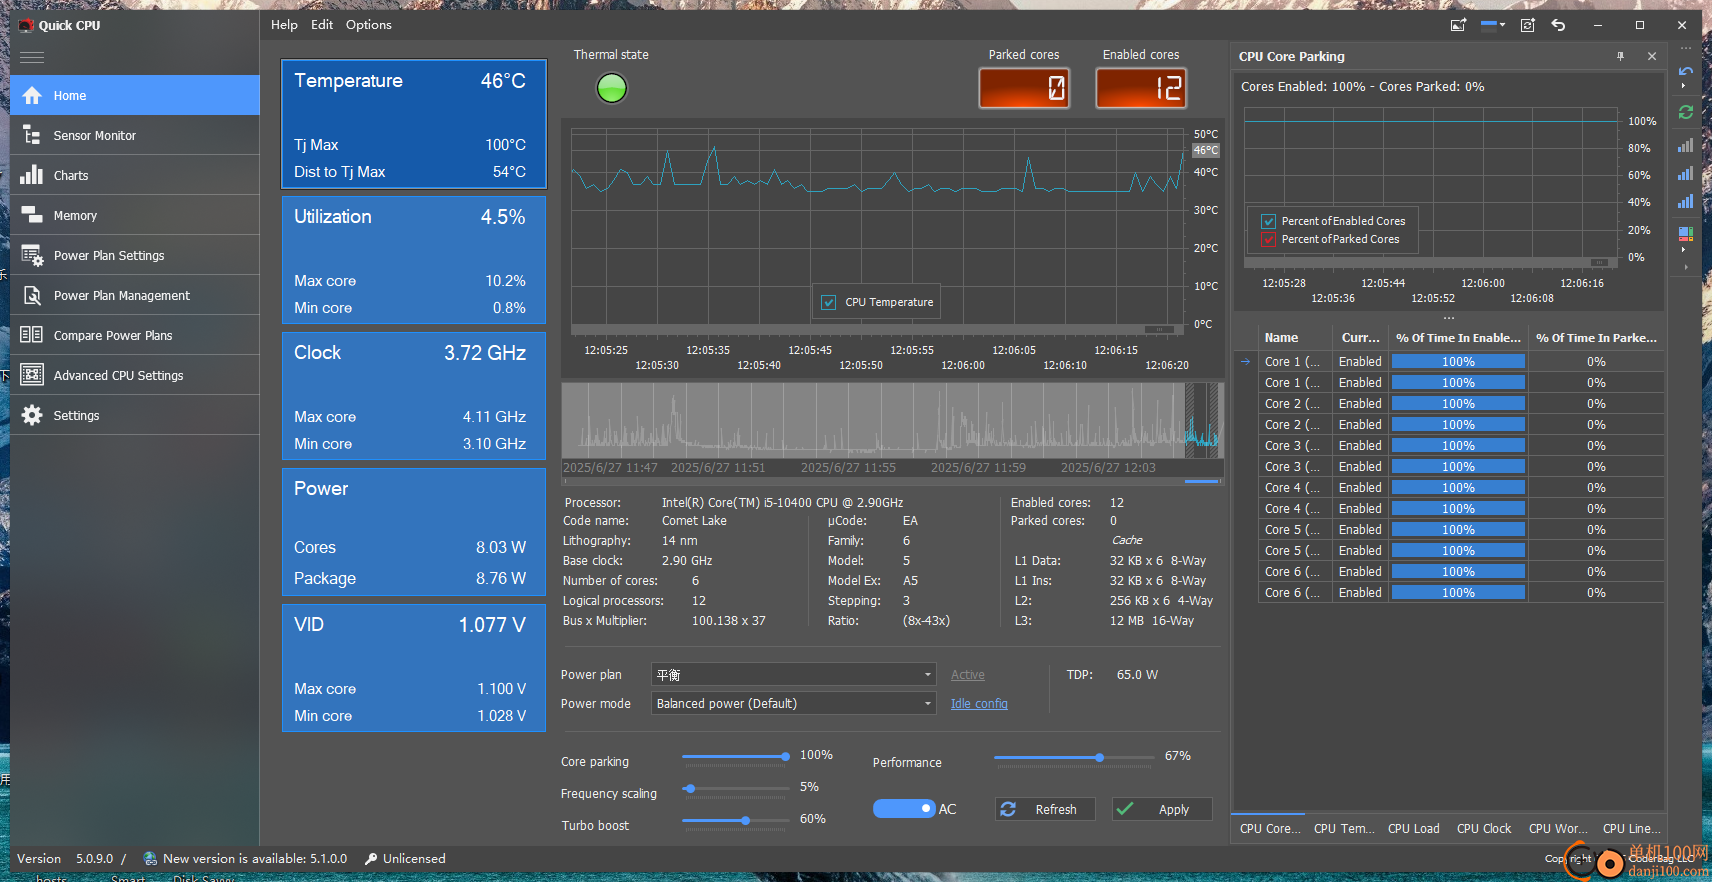Click the new version update icon in status bar
Screen dimensions: 1712x882
point(150,859)
